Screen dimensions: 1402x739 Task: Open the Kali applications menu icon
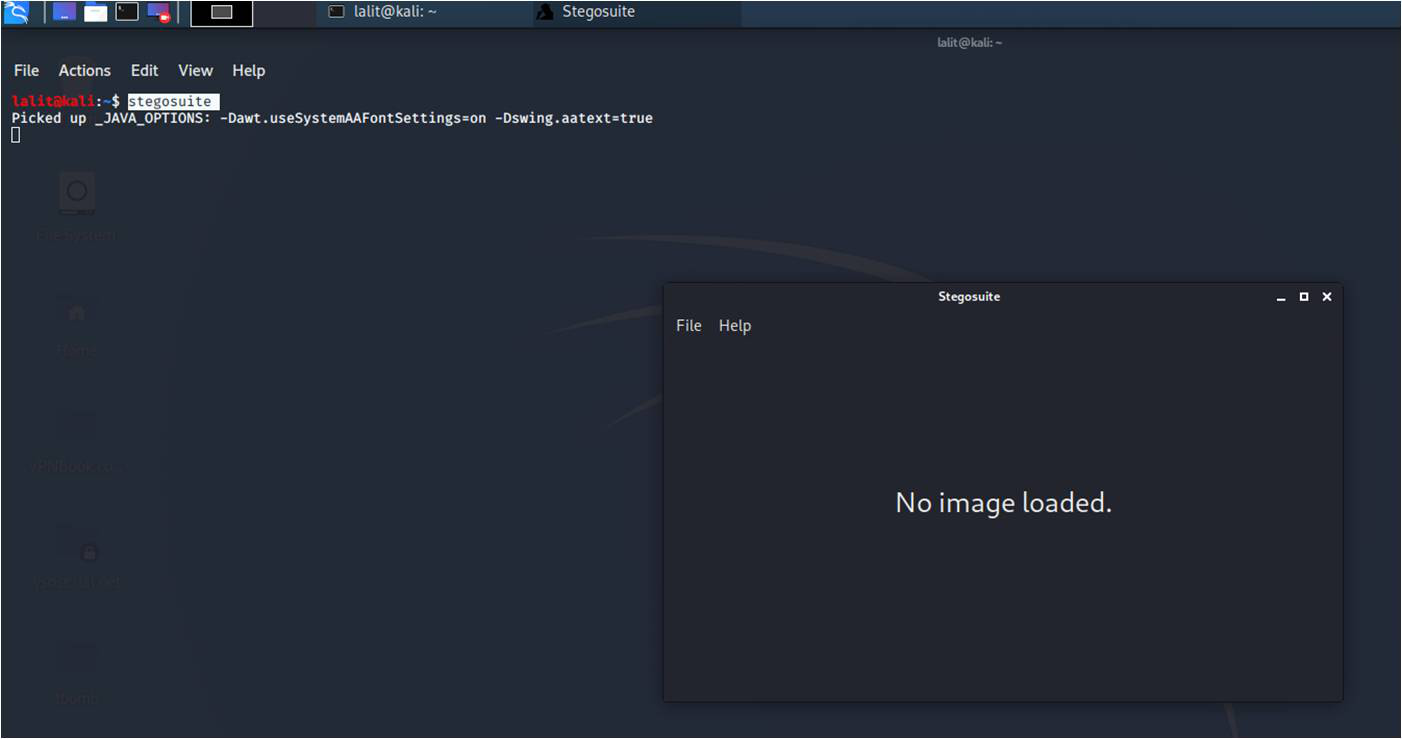[x=17, y=12]
